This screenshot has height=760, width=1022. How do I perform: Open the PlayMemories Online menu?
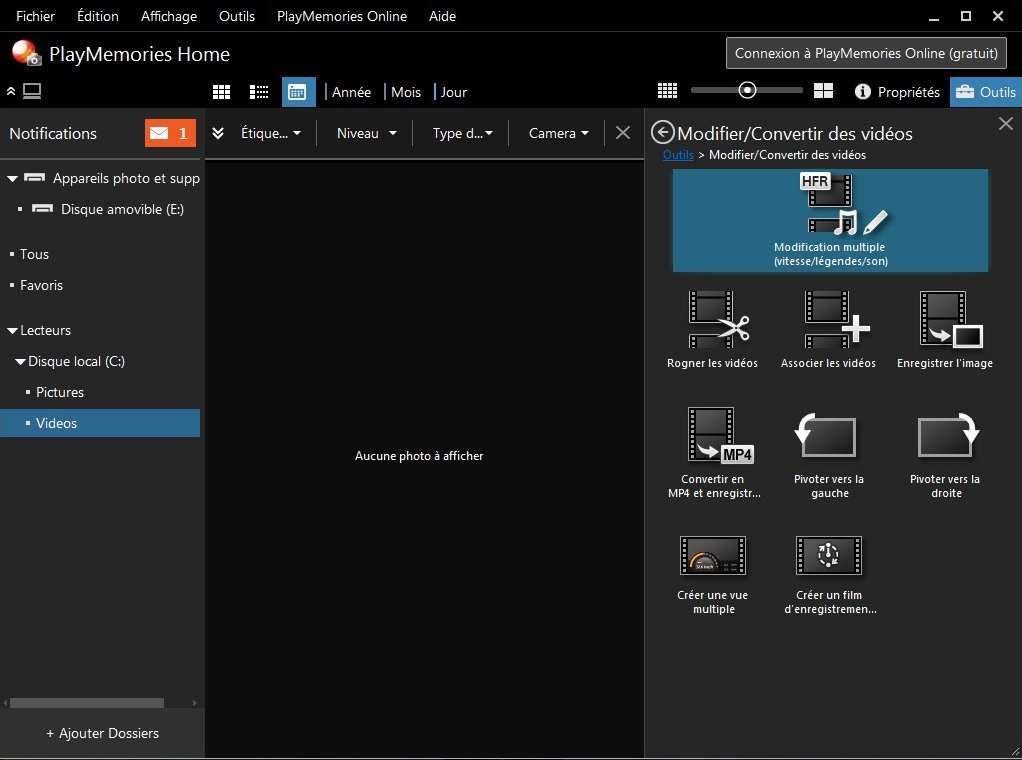click(x=342, y=16)
